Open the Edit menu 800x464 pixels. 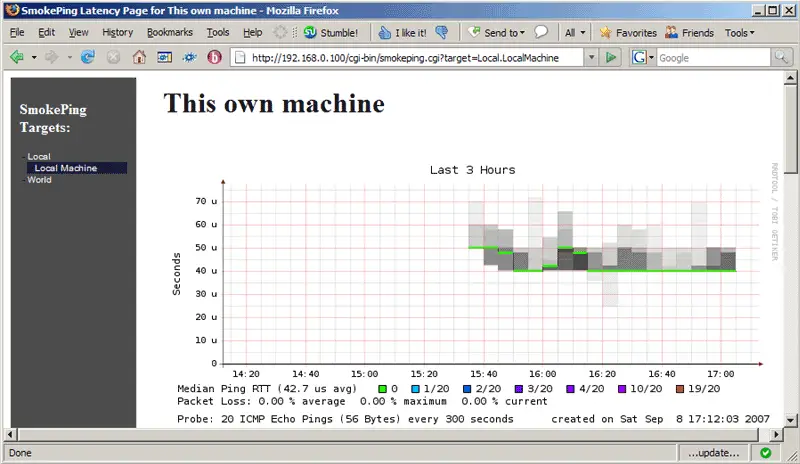pyautogui.click(x=46, y=32)
